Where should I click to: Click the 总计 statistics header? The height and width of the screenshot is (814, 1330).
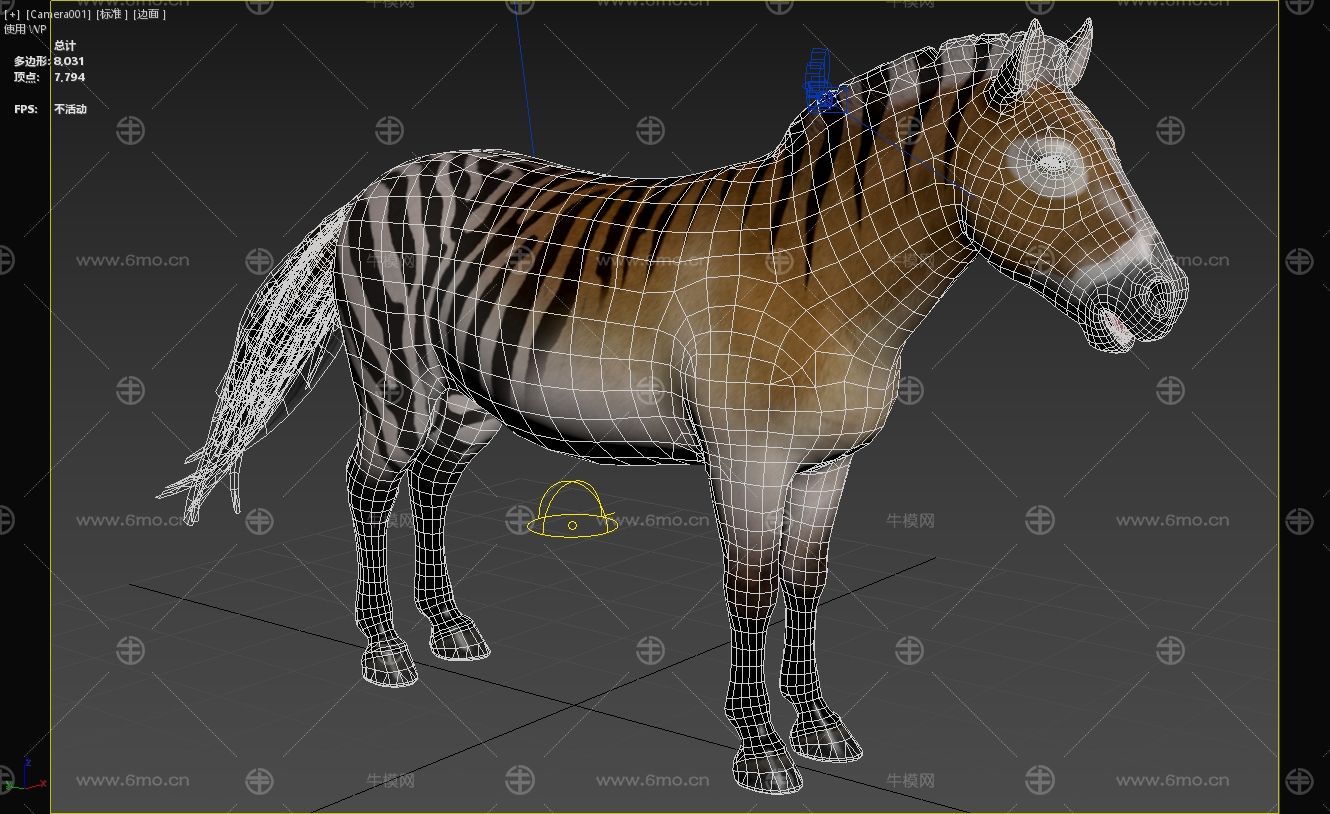65,46
